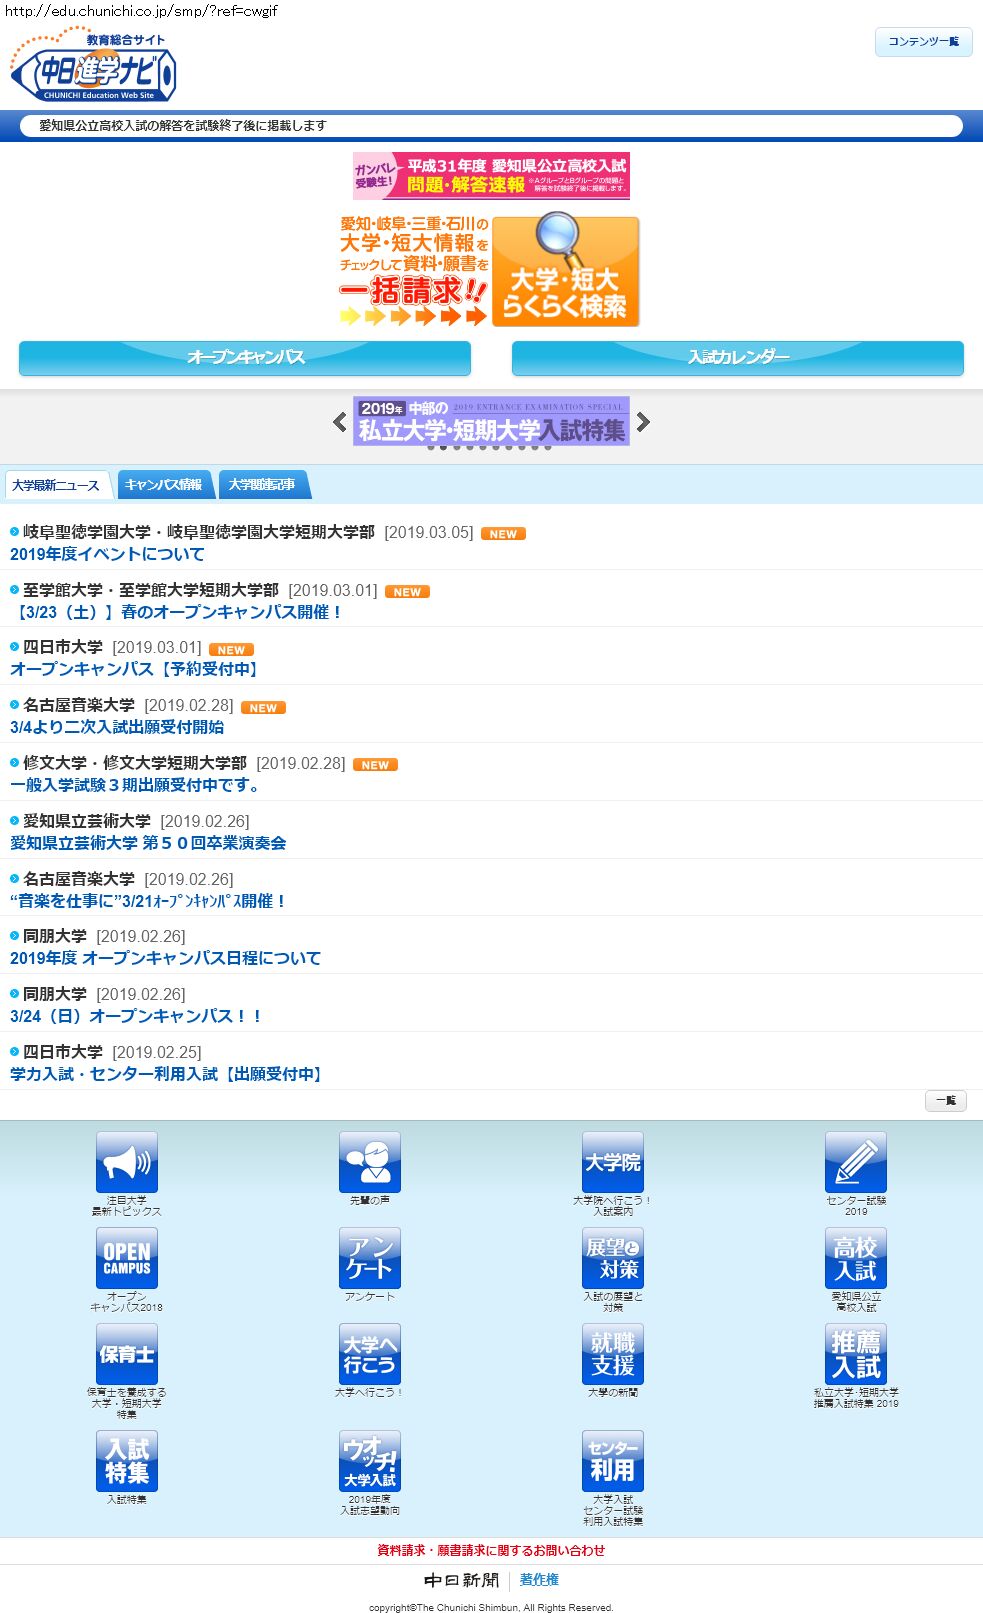Click the OPEN CAMPUS icon
This screenshot has height=1613, width=983.
point(127,1258)
